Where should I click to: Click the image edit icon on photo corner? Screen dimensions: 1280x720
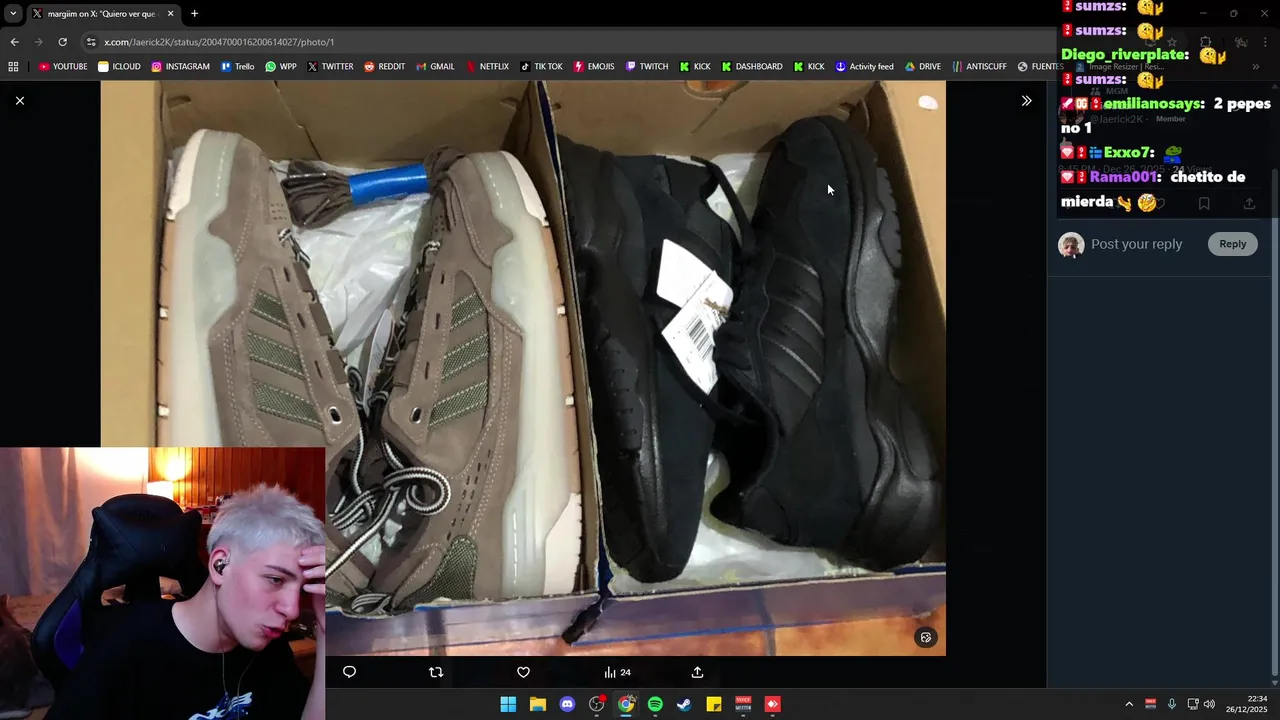[926, 637]
